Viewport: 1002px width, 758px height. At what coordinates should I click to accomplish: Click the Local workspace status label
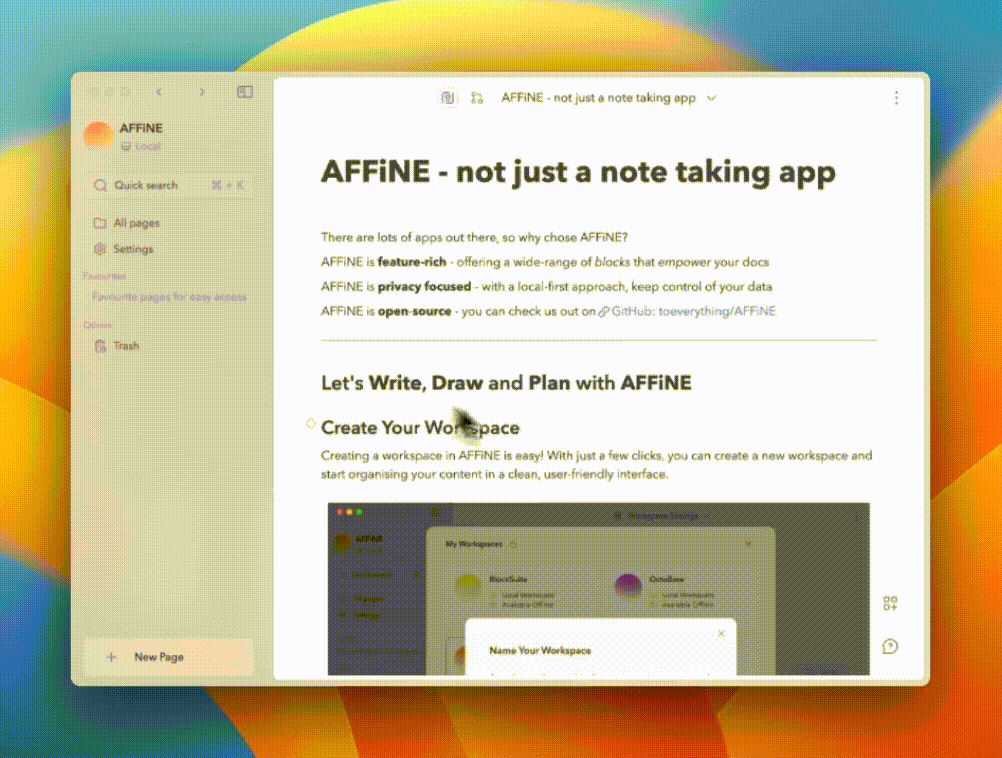pyautogui.click(x=141, y=146)
